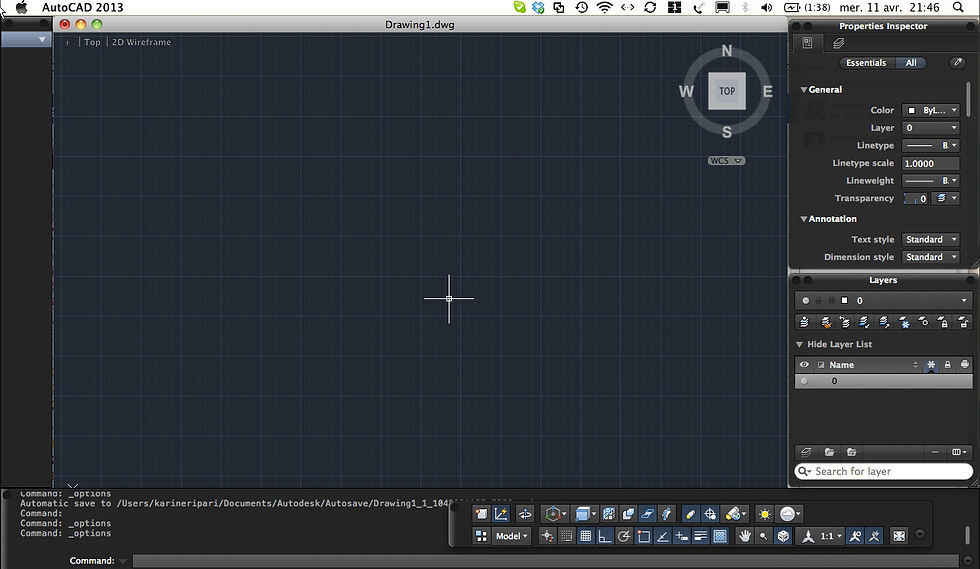Click the pencil marker icon in the status bar
Viewport: 980px width, 569px height.
pos(690,514)
